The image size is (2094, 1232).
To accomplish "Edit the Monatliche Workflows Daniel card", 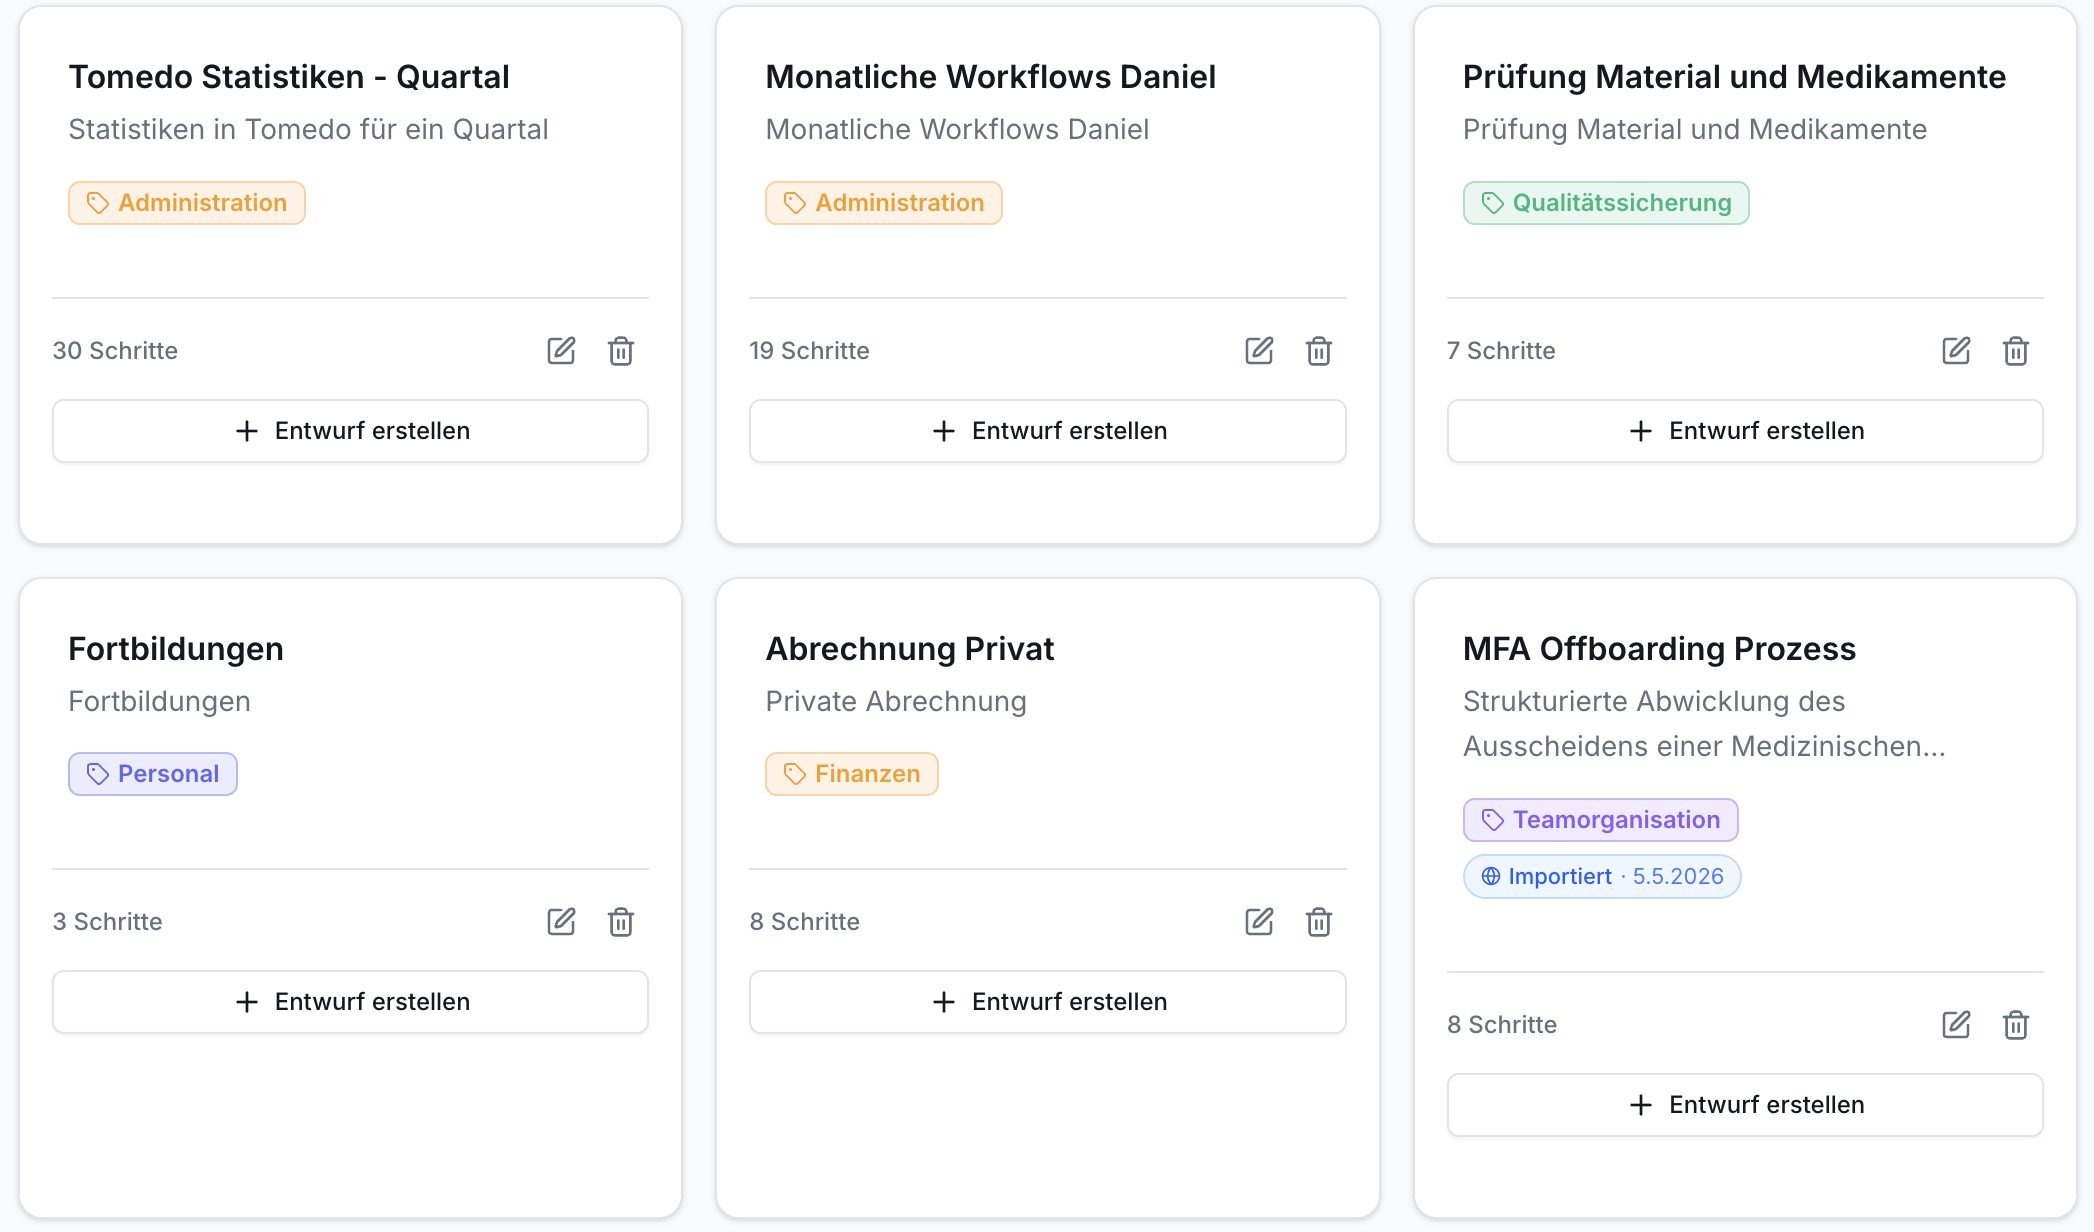I will (1259, 351).
